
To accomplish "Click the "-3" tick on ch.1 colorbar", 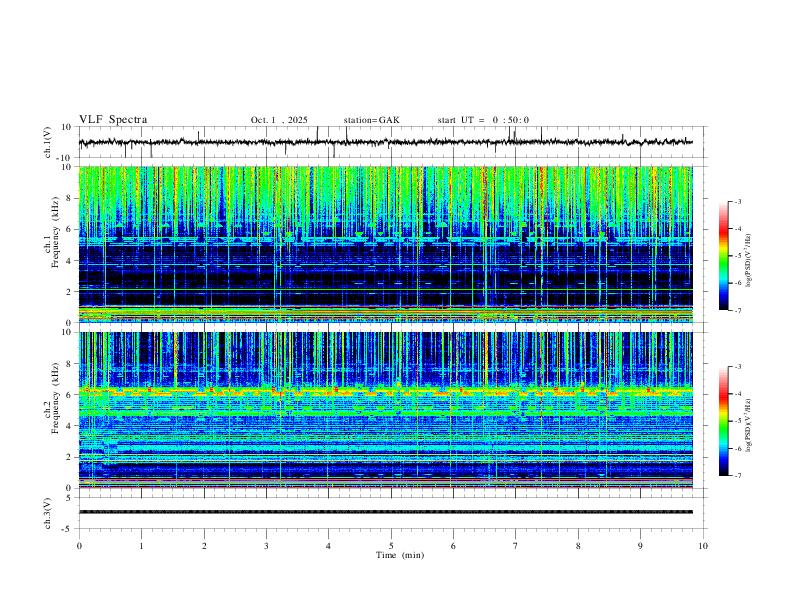I will pos(737,202).
